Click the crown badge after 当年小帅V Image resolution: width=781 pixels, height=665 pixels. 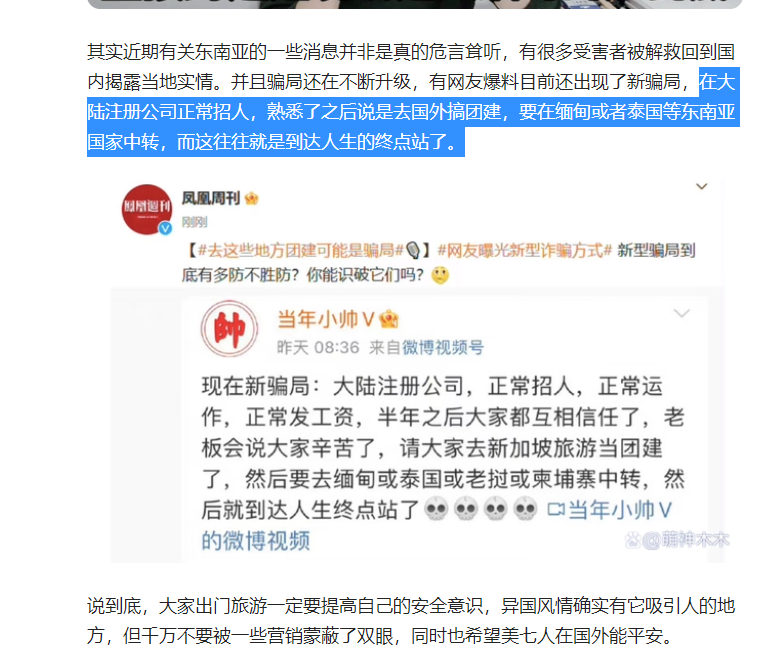389,319
